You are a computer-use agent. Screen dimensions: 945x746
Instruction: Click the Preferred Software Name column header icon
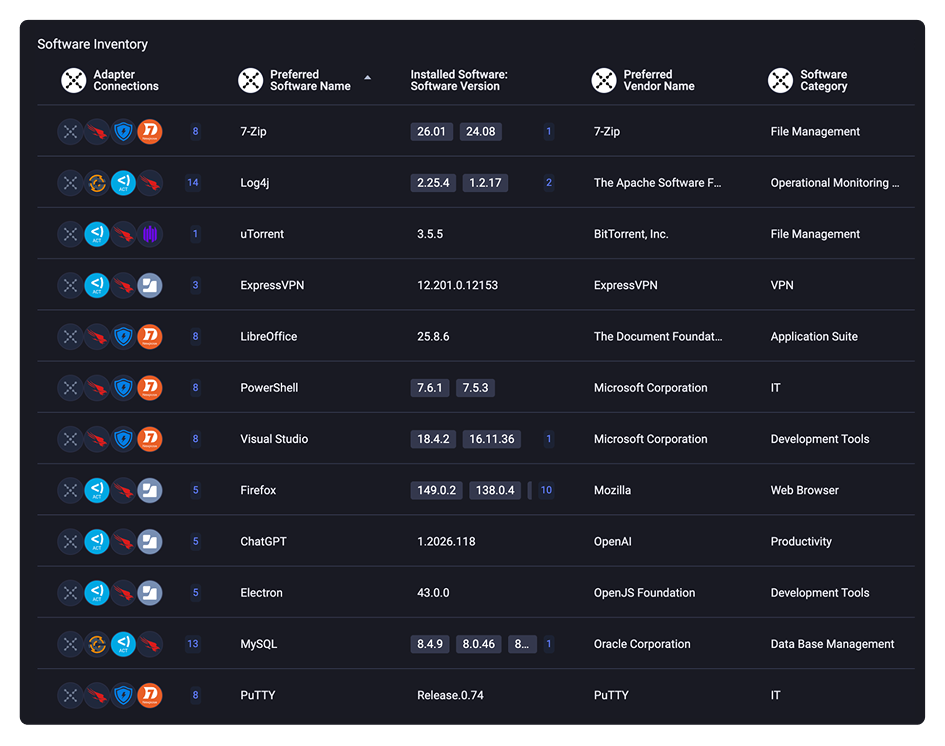(251, 80)
